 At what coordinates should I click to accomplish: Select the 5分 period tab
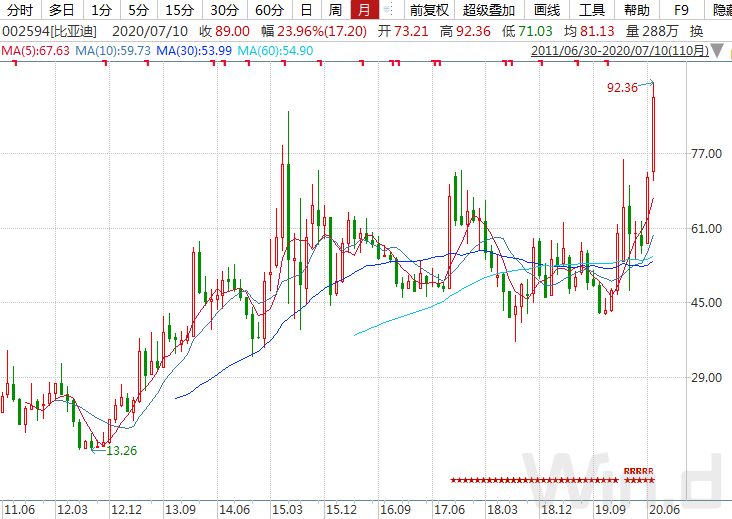tap(139, 10)
